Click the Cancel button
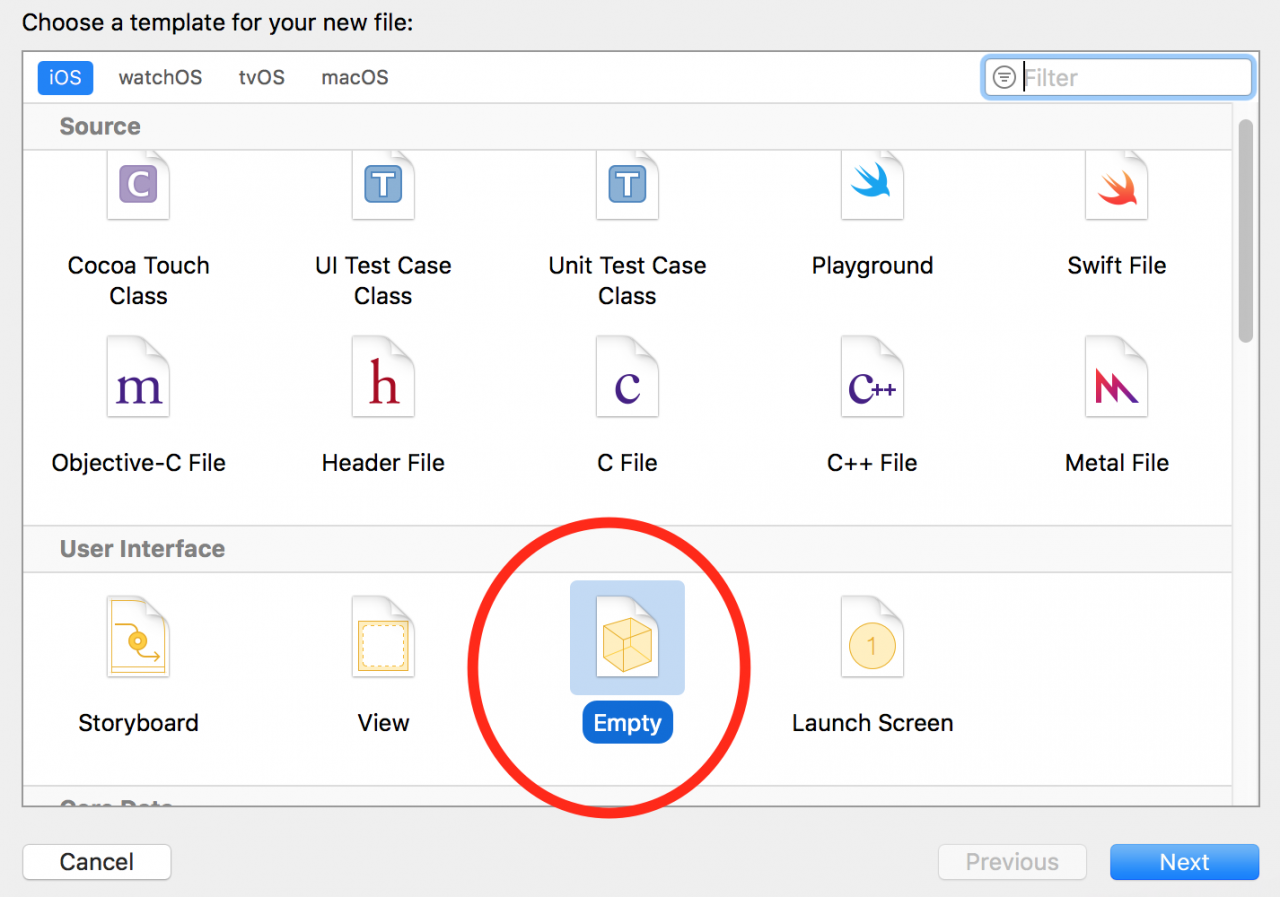1280x897 pixels. pyautogui.click(x=97, y=862)
